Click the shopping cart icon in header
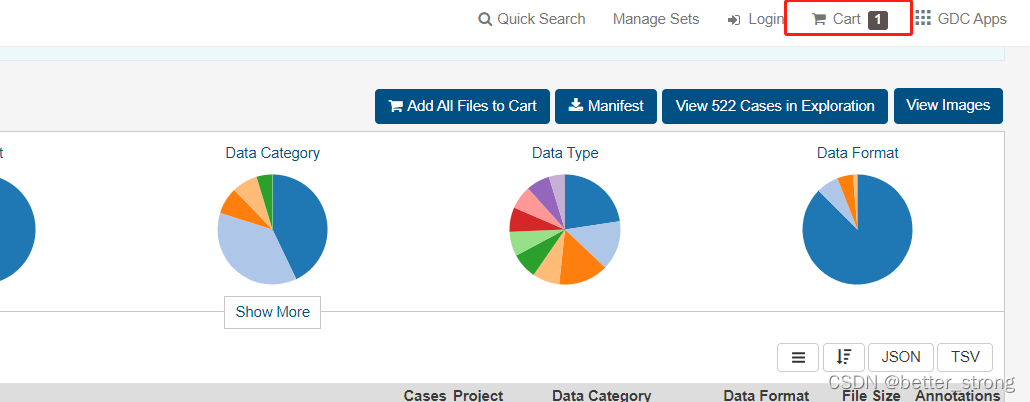Image resolution: width=1030 pixels, height=402 pixels. (818, 20)
